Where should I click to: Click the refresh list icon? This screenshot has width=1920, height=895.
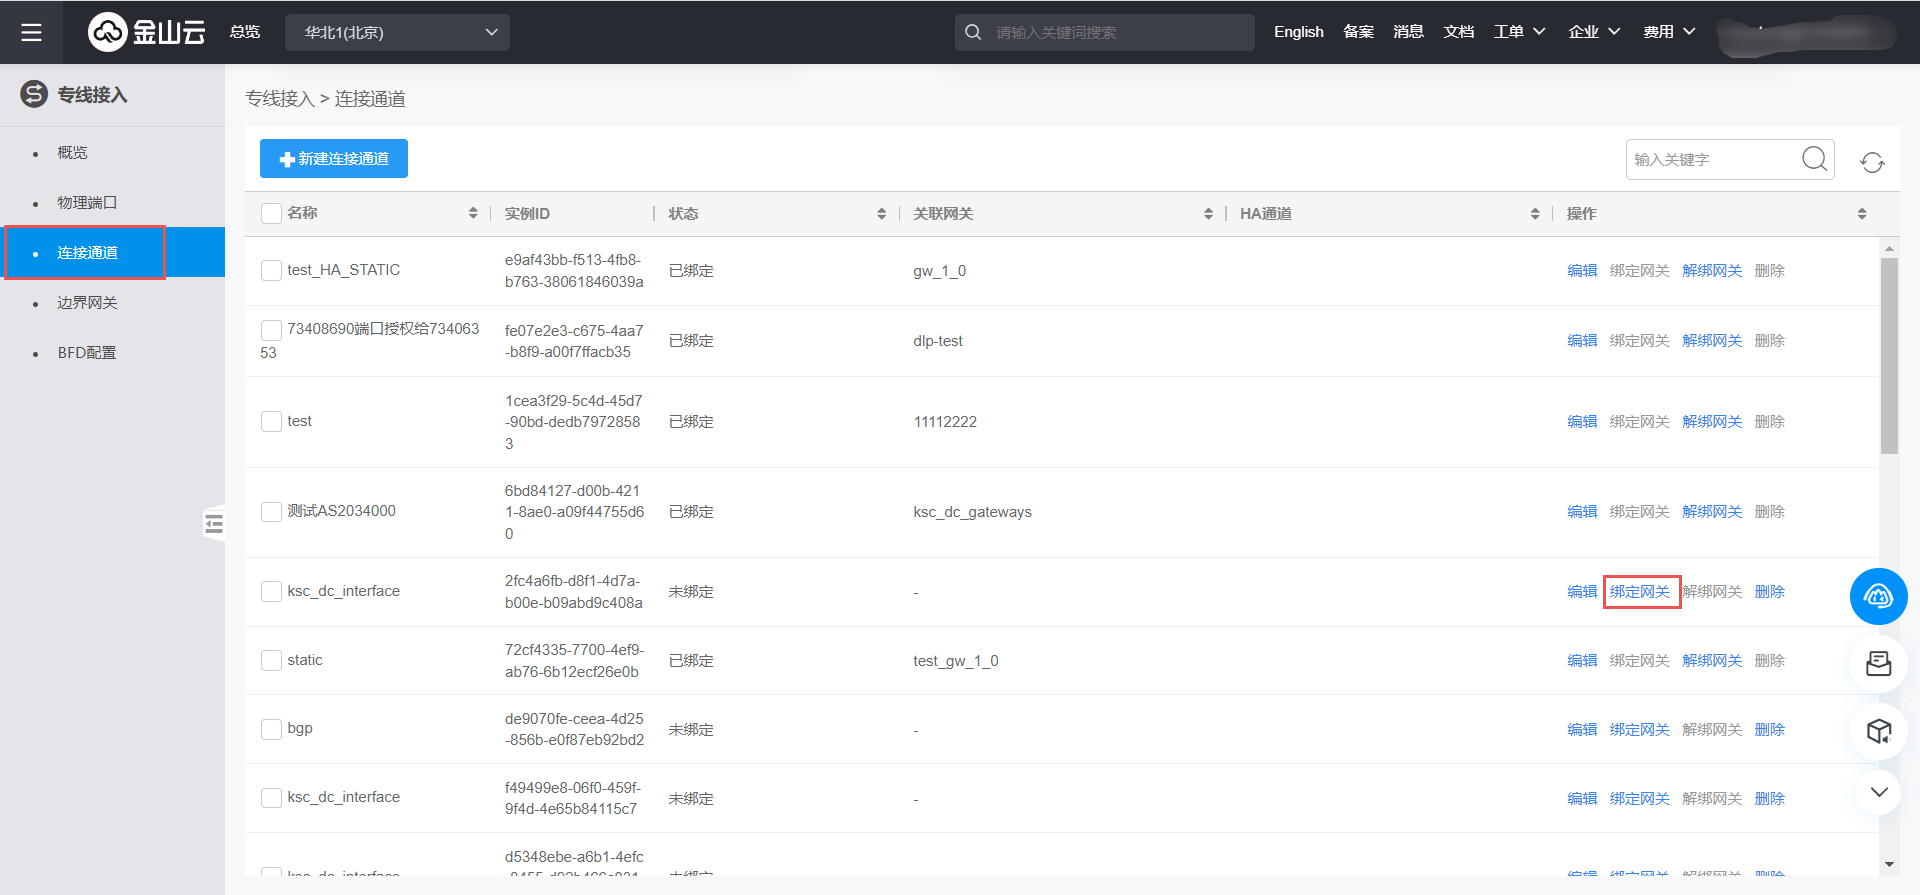tap(1872, 162)
